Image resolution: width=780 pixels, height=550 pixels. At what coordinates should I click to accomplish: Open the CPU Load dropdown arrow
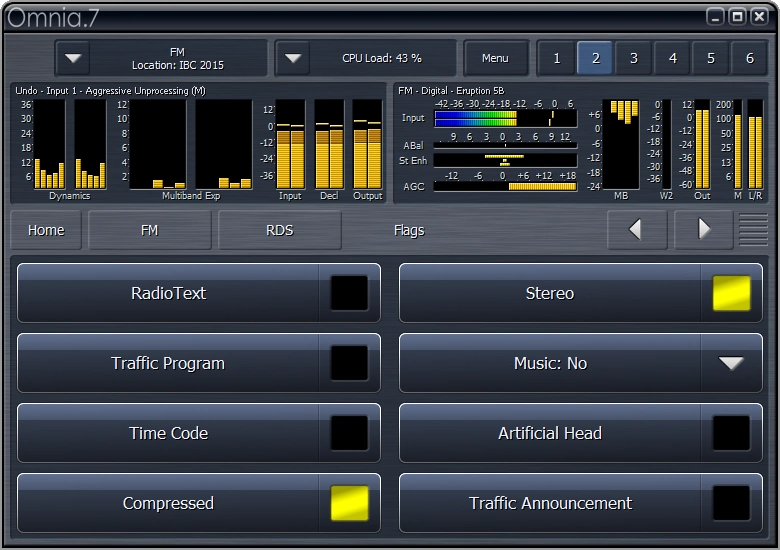coord(292,58)
